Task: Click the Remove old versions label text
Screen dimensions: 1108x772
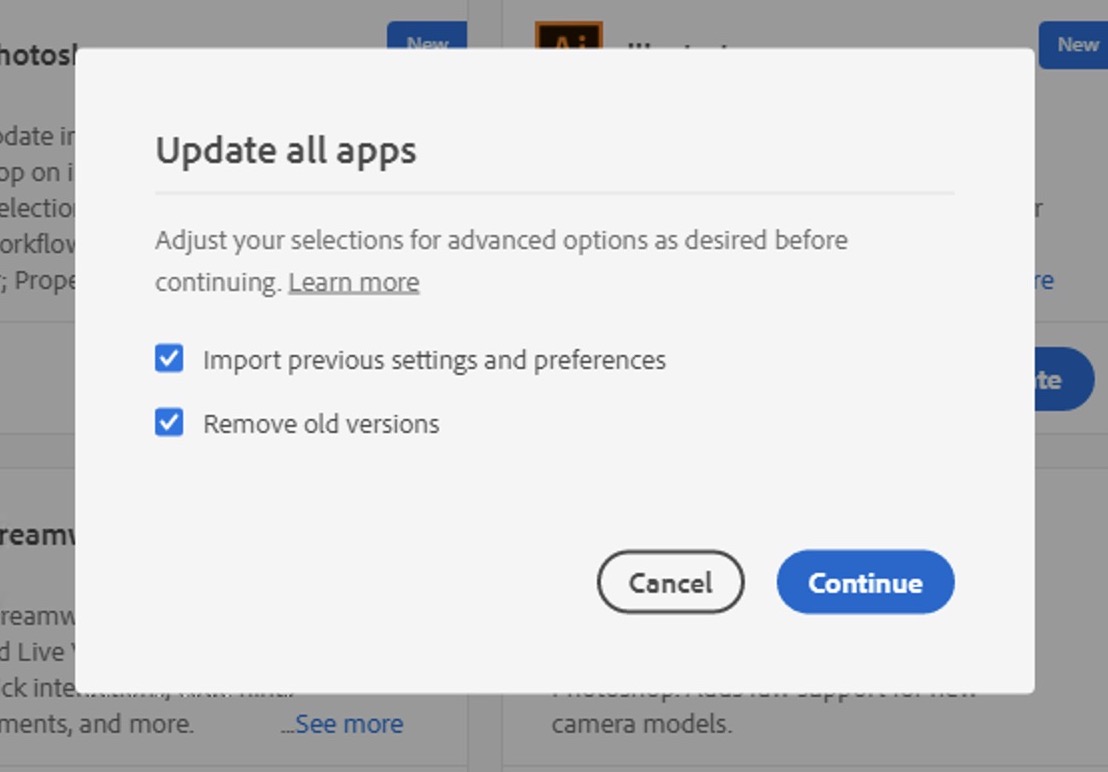Action: tap(321, 424)
